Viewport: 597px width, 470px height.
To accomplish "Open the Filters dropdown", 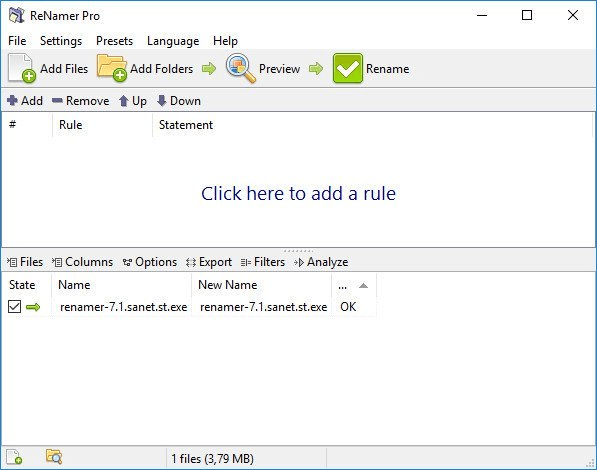I will pos(263,262).
